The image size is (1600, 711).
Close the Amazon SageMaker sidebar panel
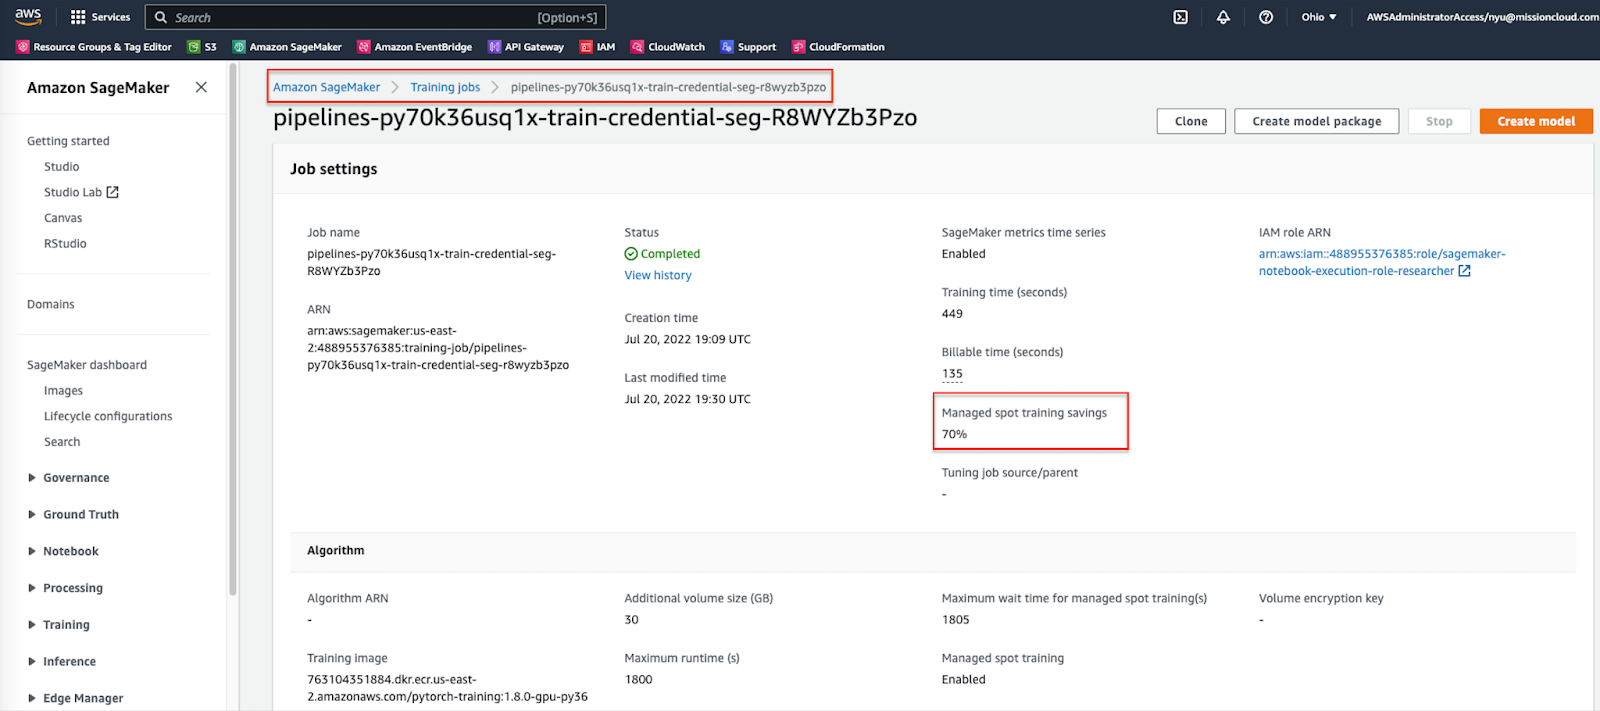click(x=201, y=87)
